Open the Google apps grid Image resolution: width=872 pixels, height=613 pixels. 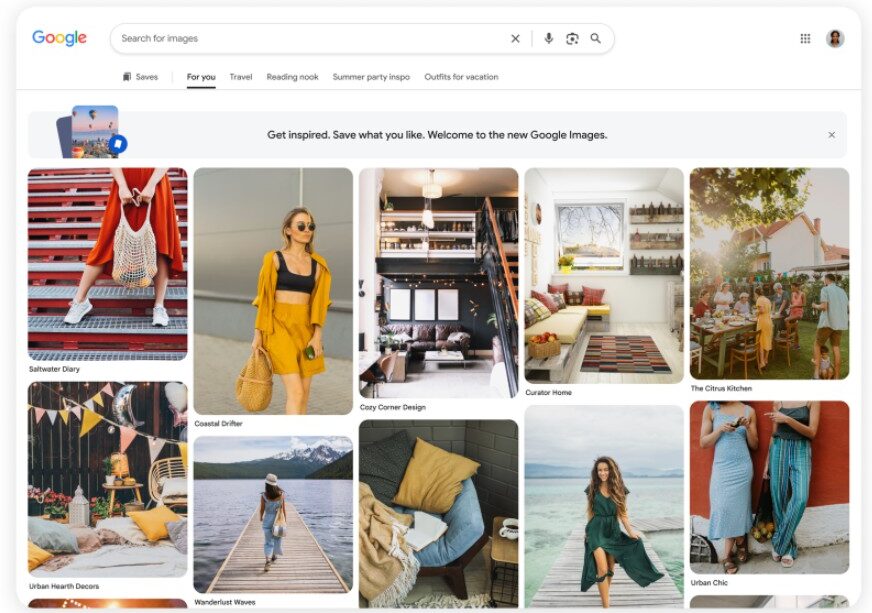coord(805,38)
